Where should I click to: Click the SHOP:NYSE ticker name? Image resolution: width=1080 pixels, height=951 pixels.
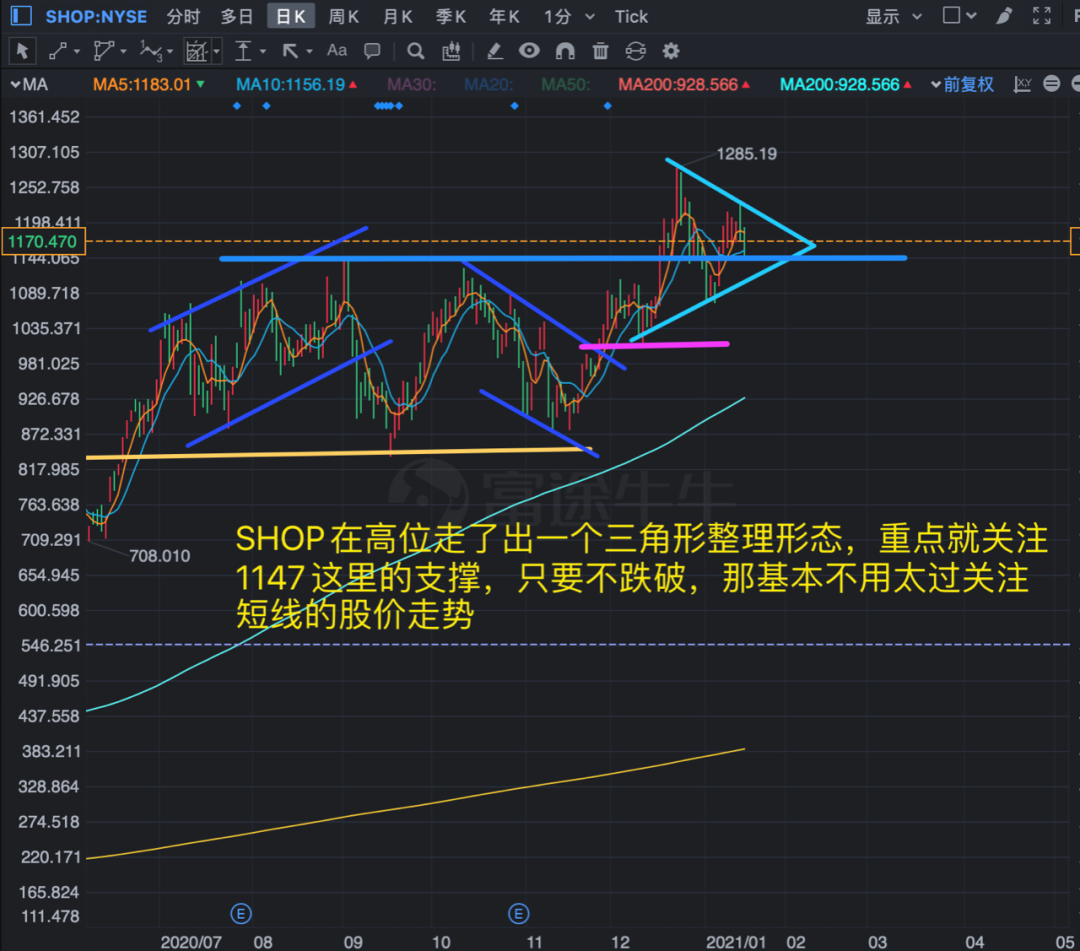click(x=96, y=17)
